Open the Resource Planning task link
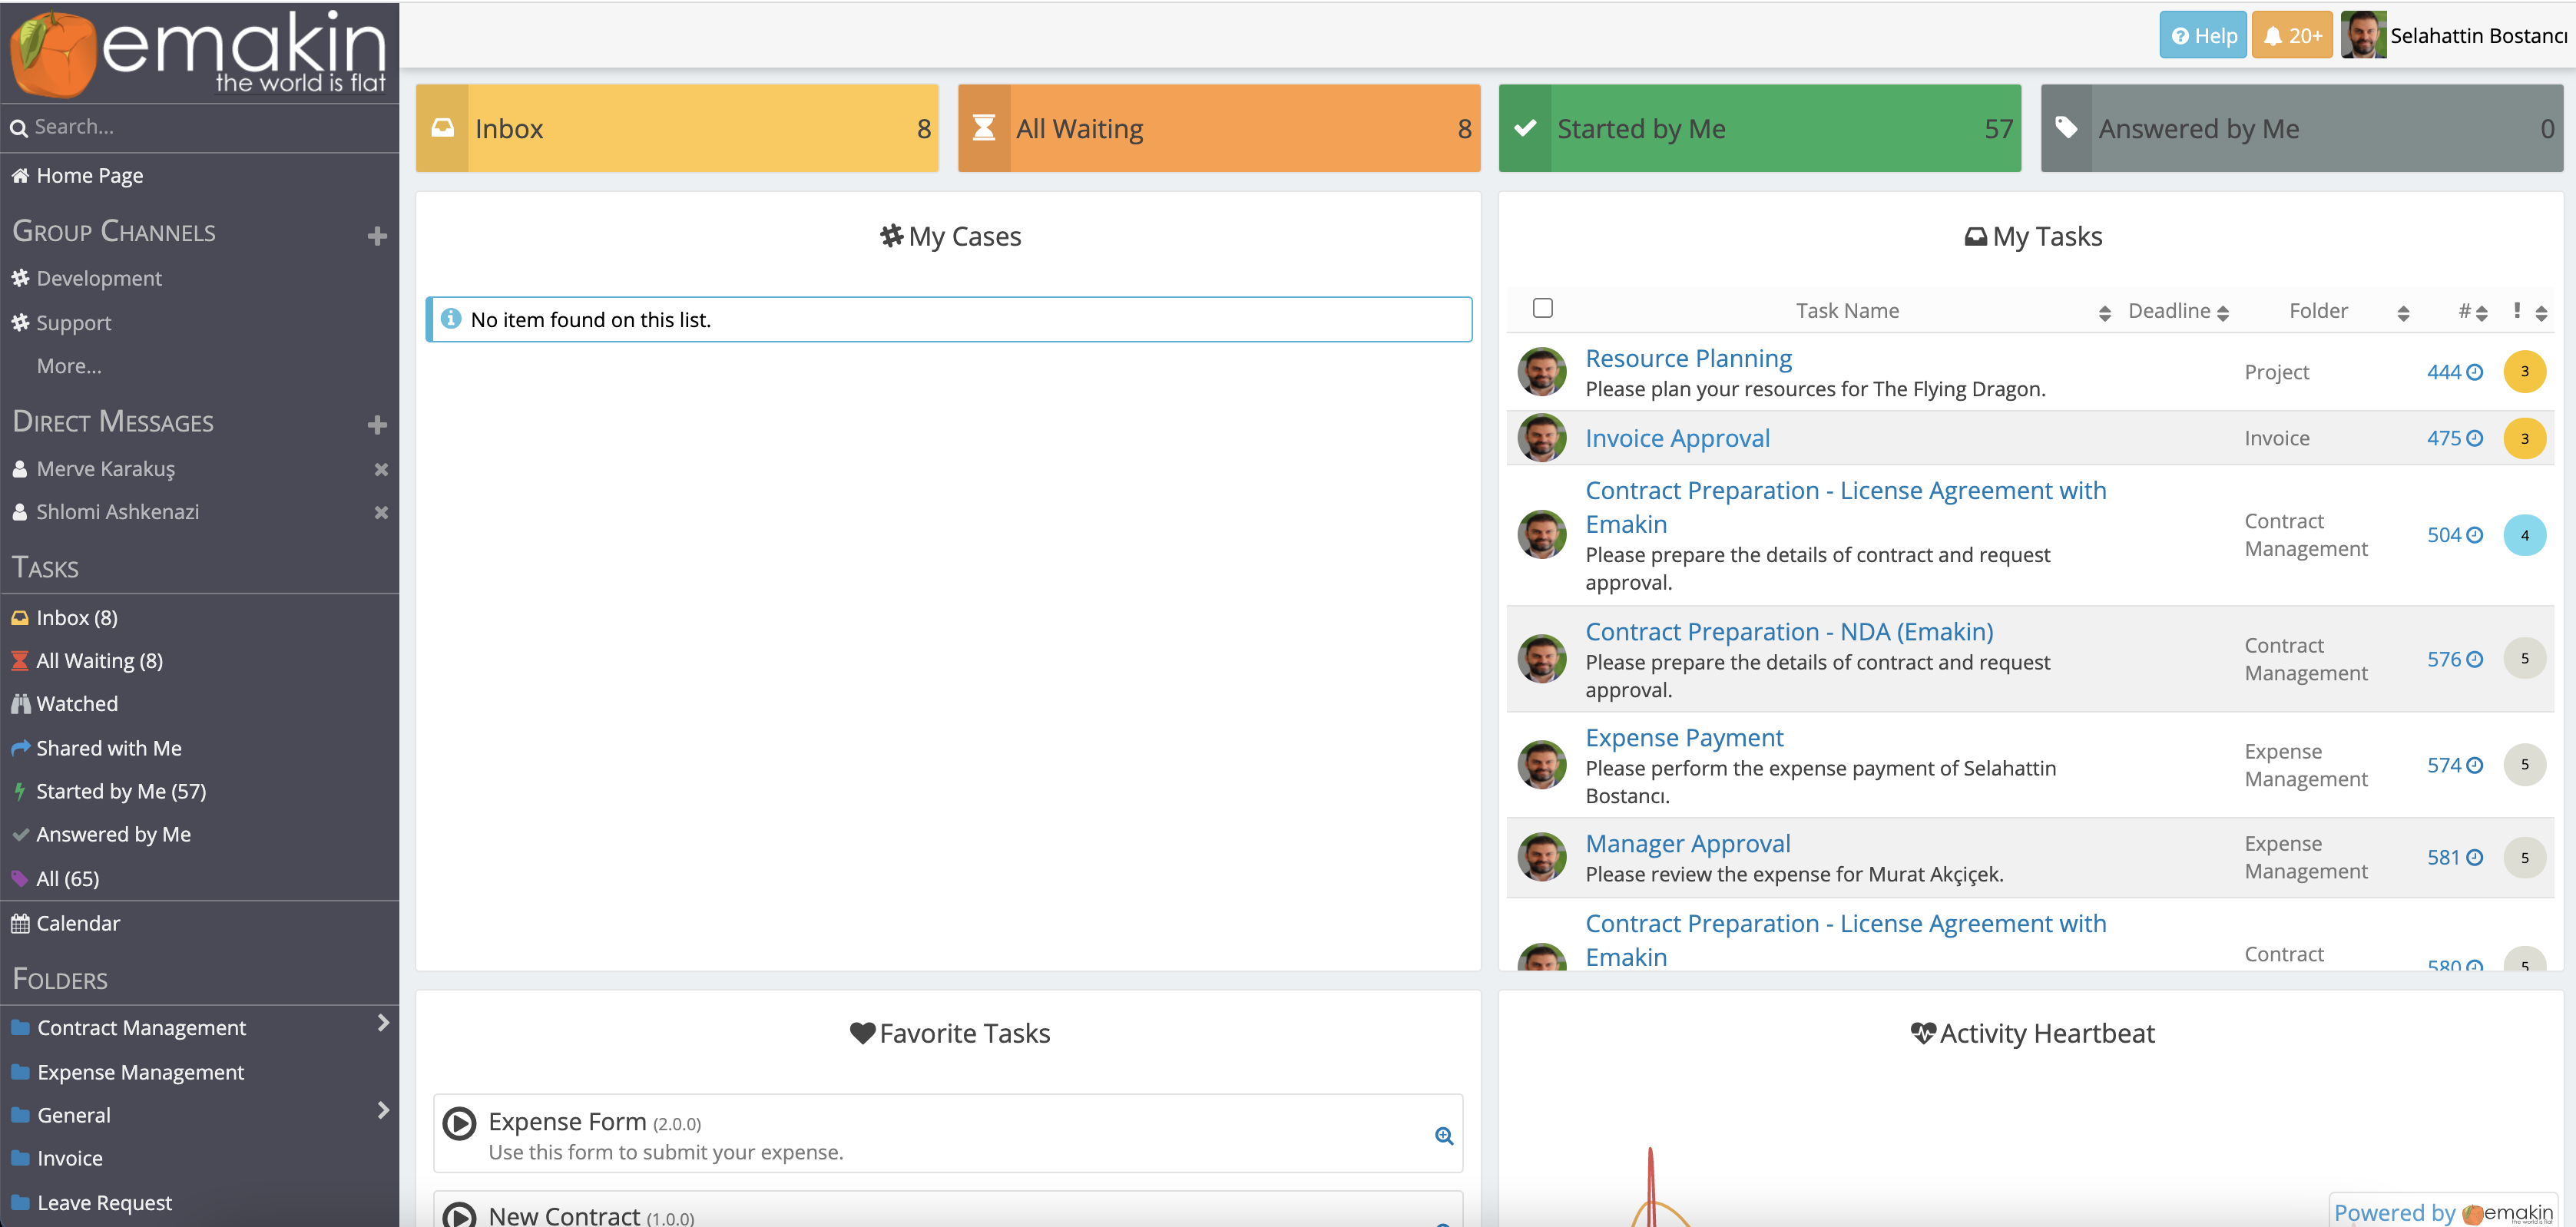The image size is (2576, 1227). coord(1688,358)
